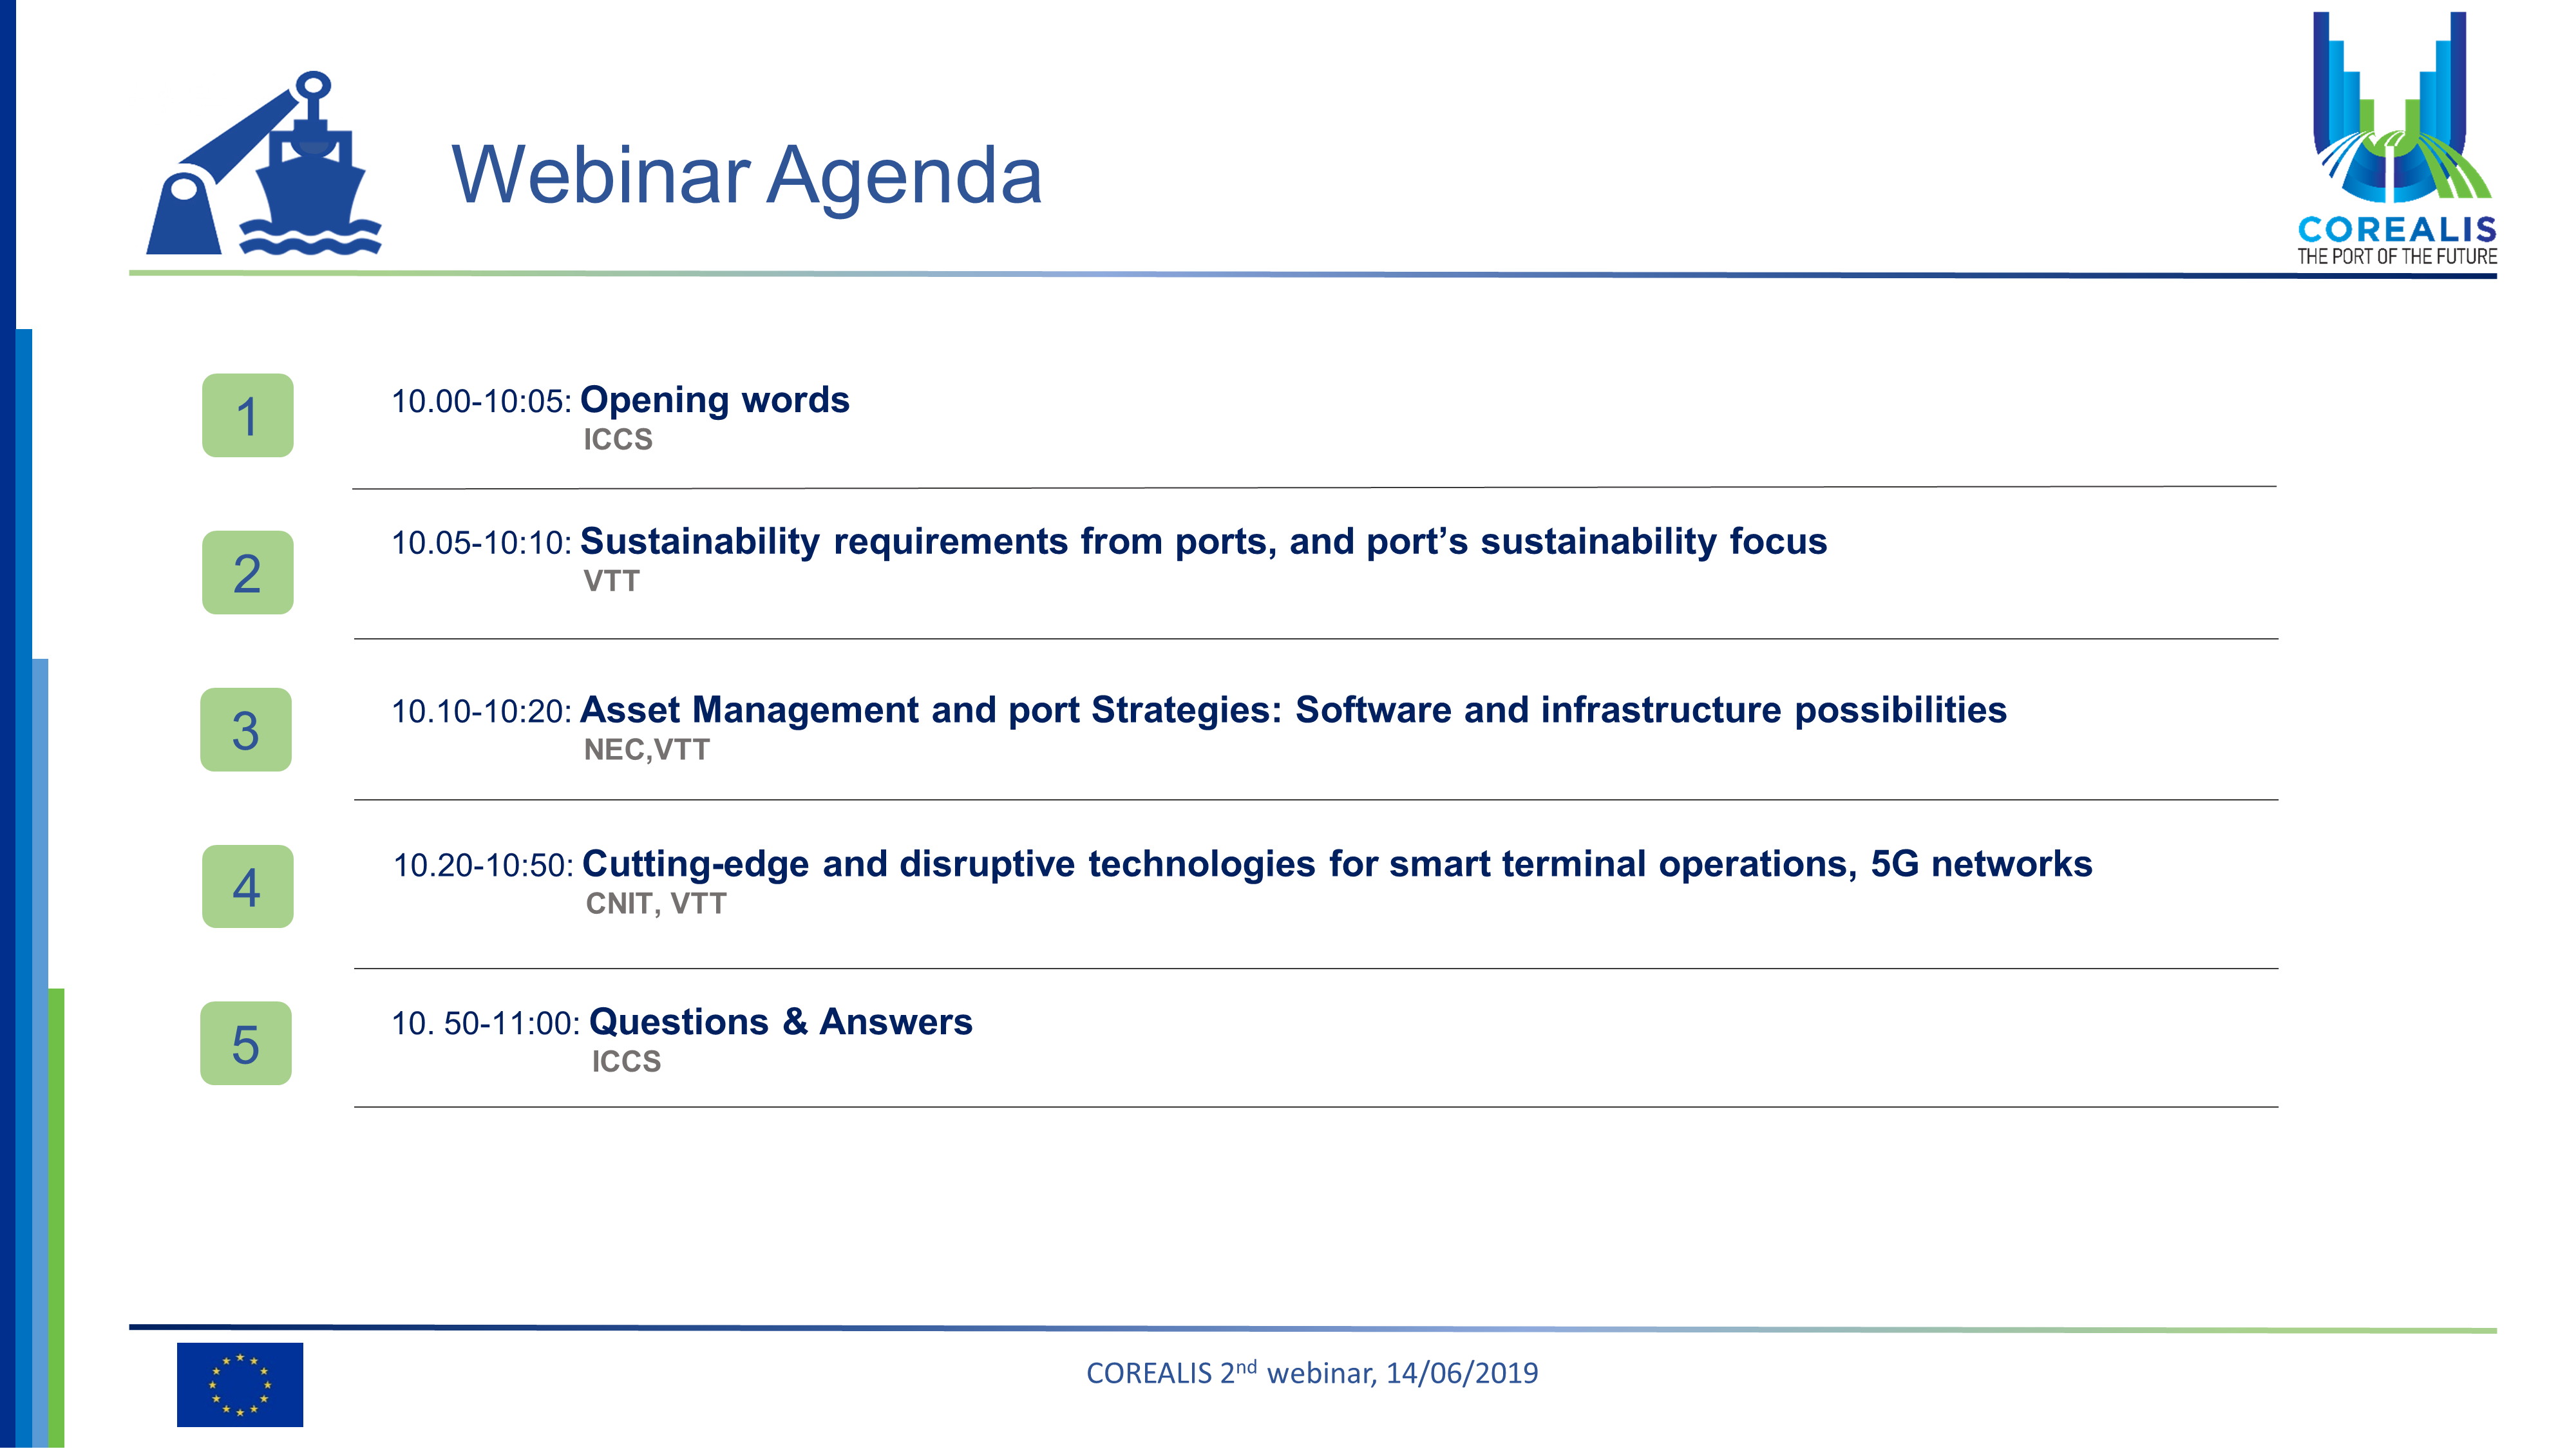Image resolution: width=2576 pixels, height=1449 pixels.
Task: Click the COREALIS 2nd webinar footer text
Action: coord(1312,1373)
